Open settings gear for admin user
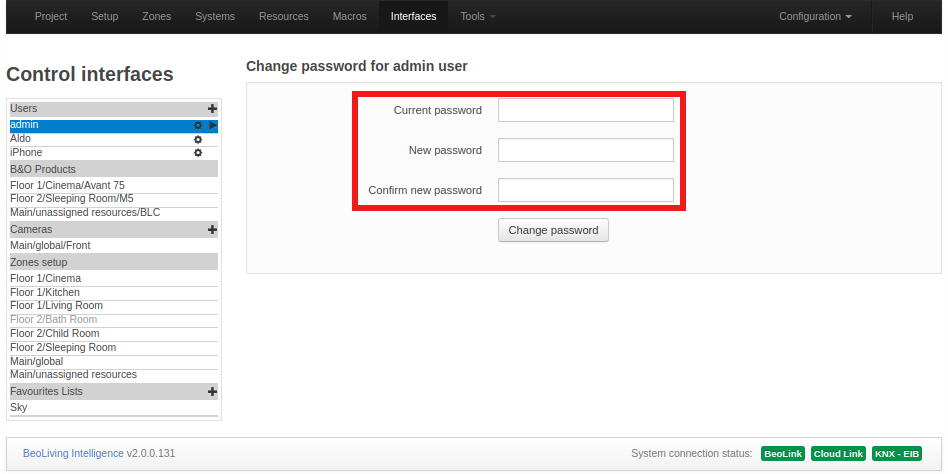 pos(198,125)
